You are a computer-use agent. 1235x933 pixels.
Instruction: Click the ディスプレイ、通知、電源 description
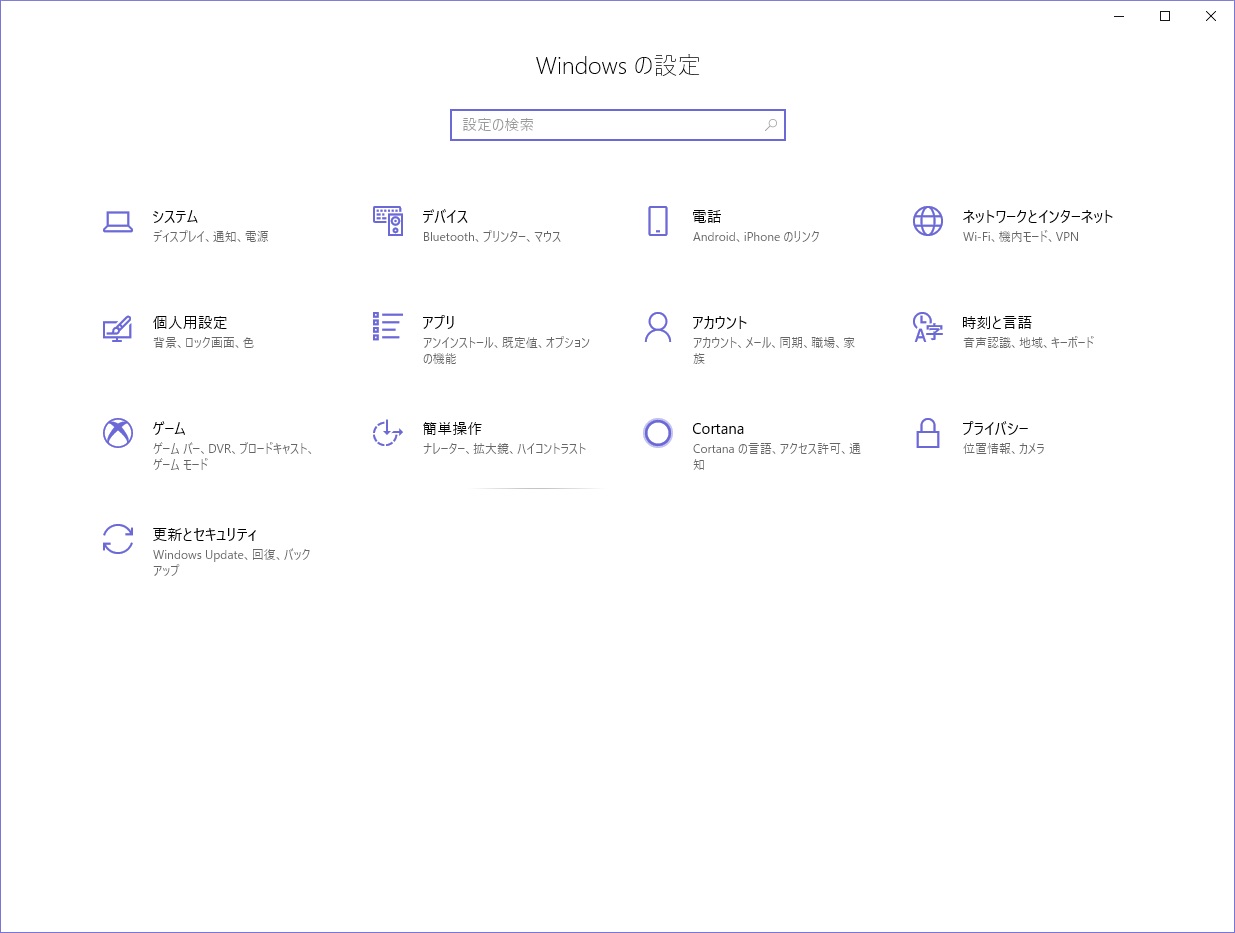pyautogui.click(x=211, y=237)
